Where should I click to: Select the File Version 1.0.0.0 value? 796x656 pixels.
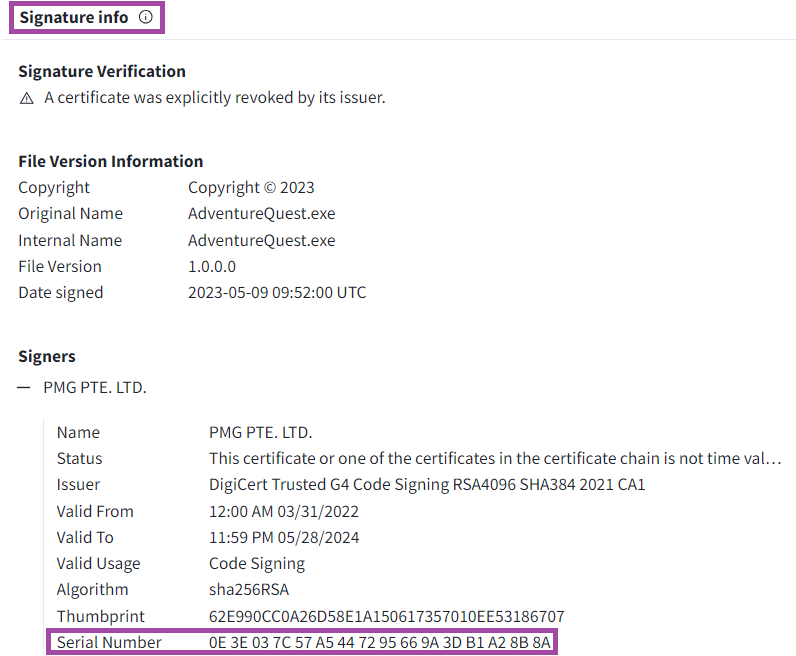point(212,266)
